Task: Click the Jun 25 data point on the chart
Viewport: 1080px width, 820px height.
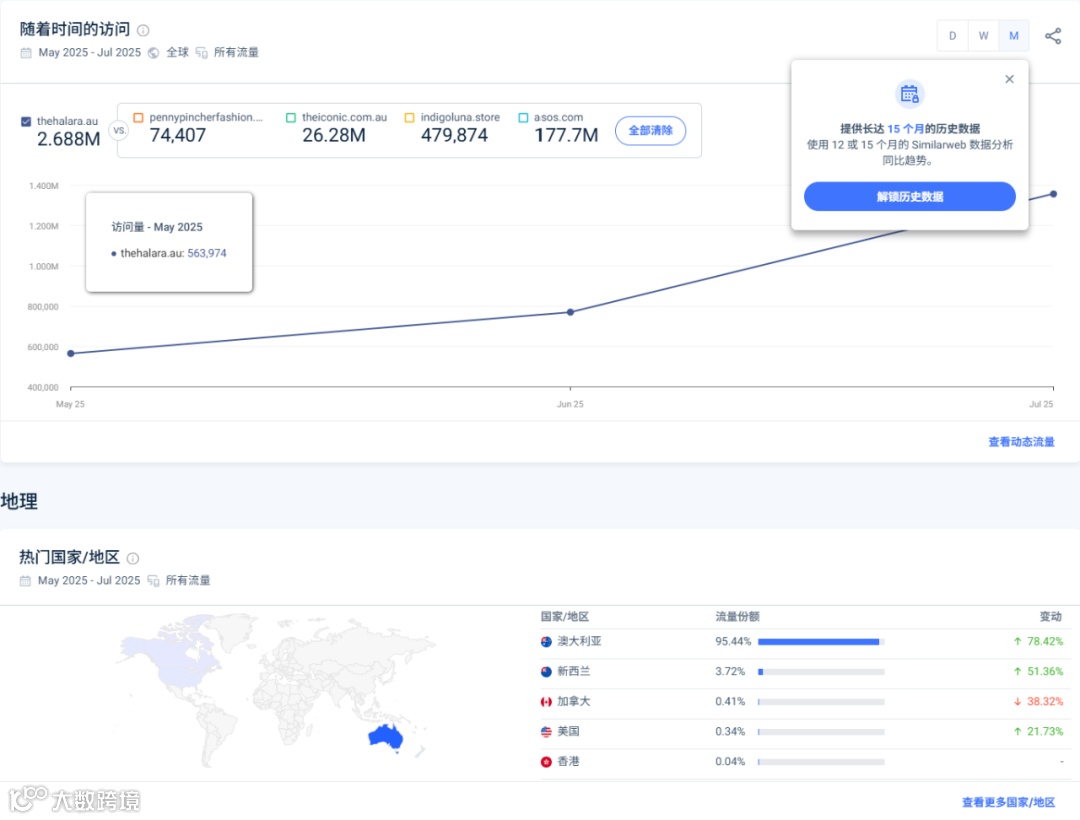Action: [570, 313]
